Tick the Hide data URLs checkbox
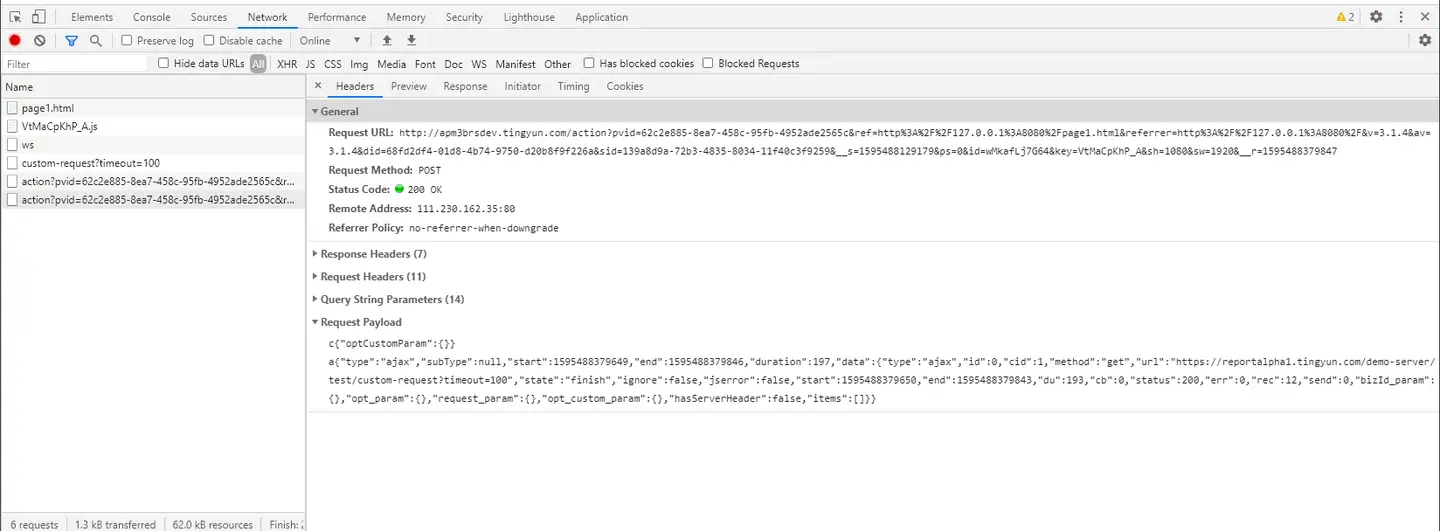The image size is (1440, 531). [164, 63]
